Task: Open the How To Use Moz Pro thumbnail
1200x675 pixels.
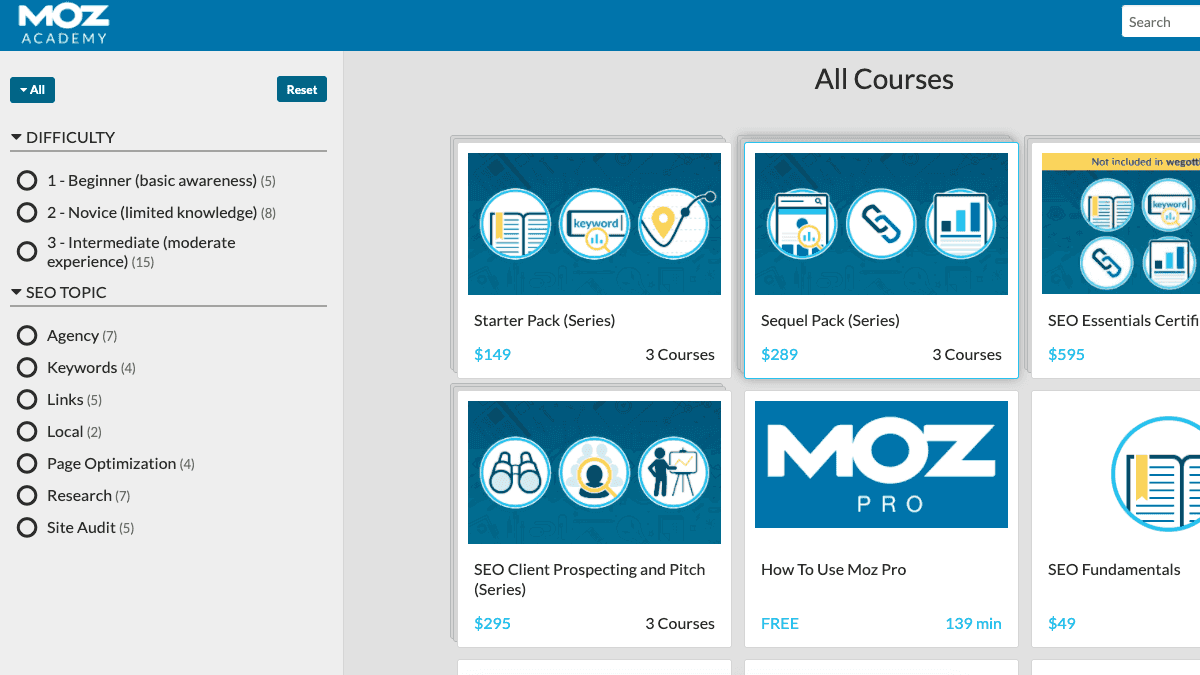Action: [881, 464]
